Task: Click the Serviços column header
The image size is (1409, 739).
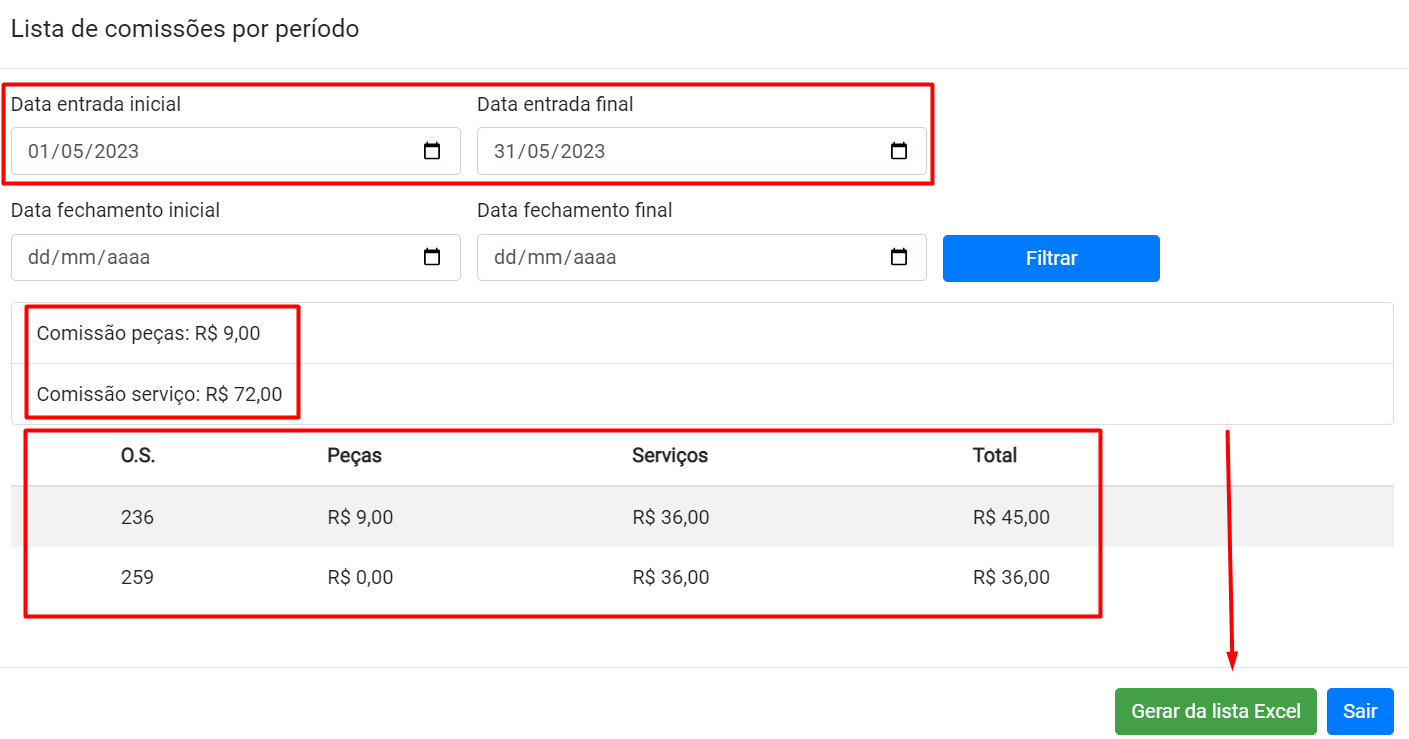Action: click(669, 456)
